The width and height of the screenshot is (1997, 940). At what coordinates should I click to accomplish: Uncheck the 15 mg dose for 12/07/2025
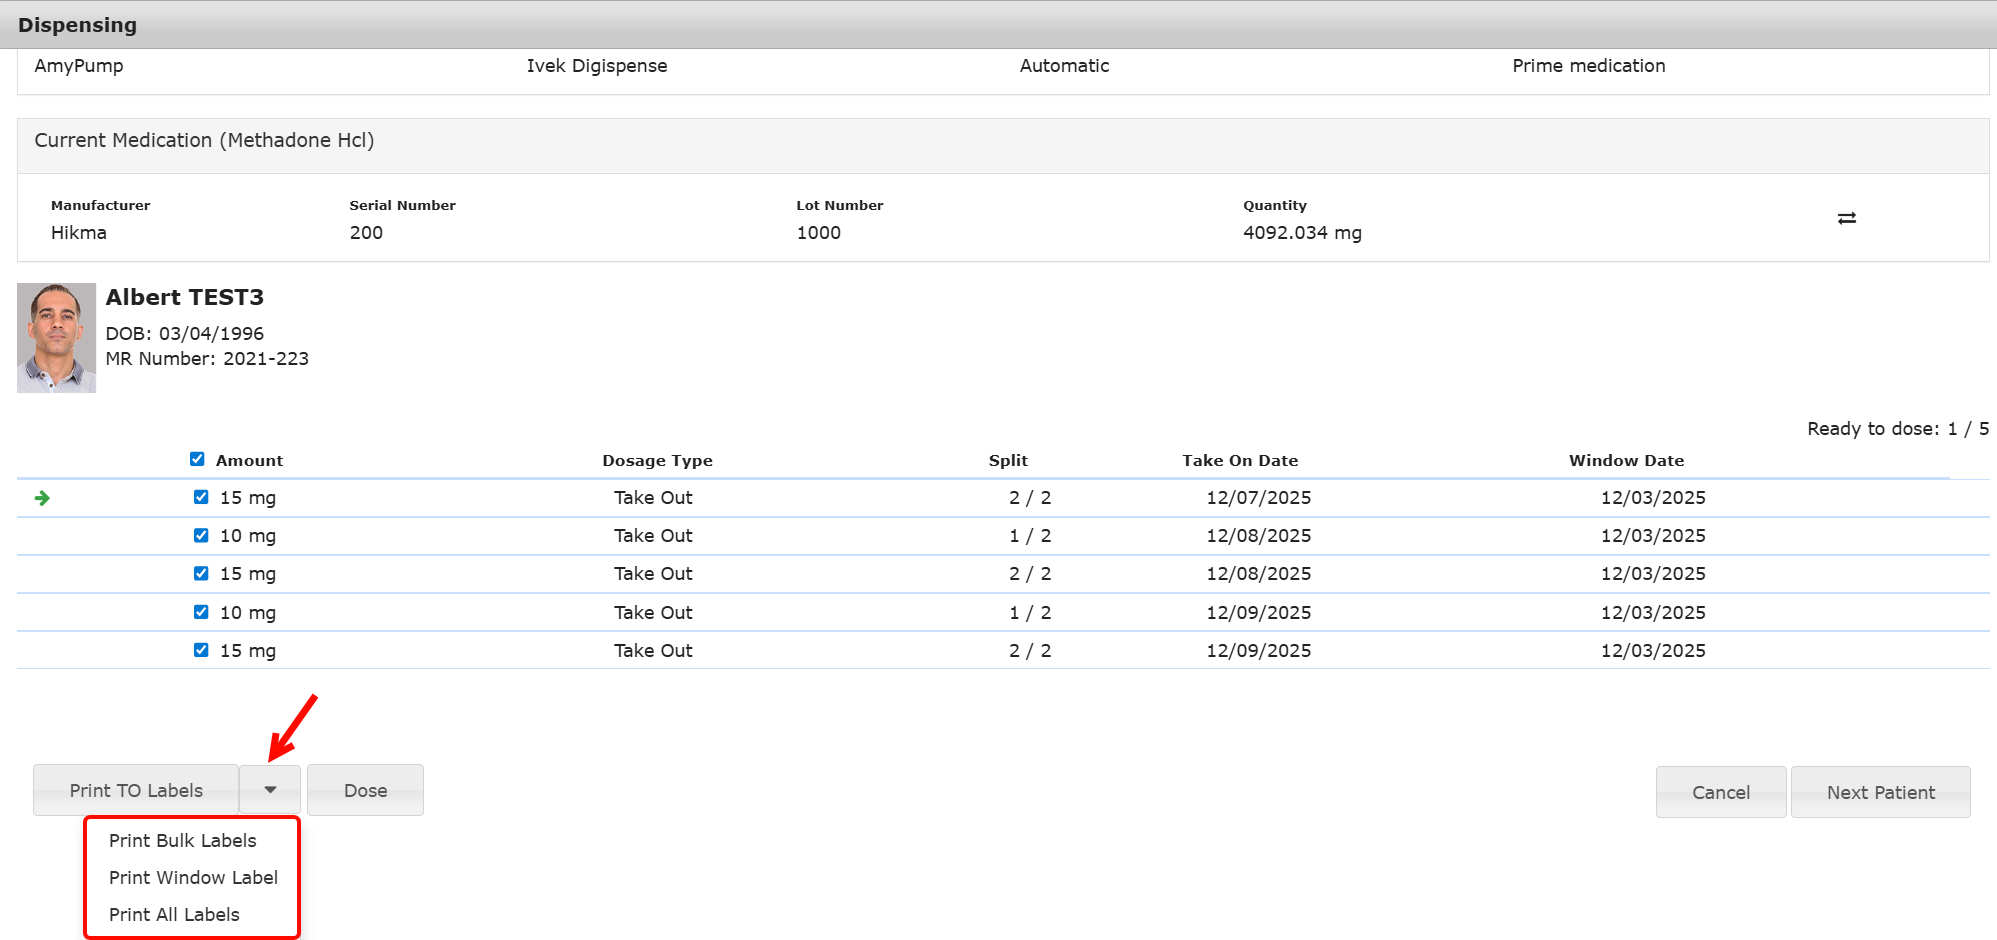click(x=201, y=497)
